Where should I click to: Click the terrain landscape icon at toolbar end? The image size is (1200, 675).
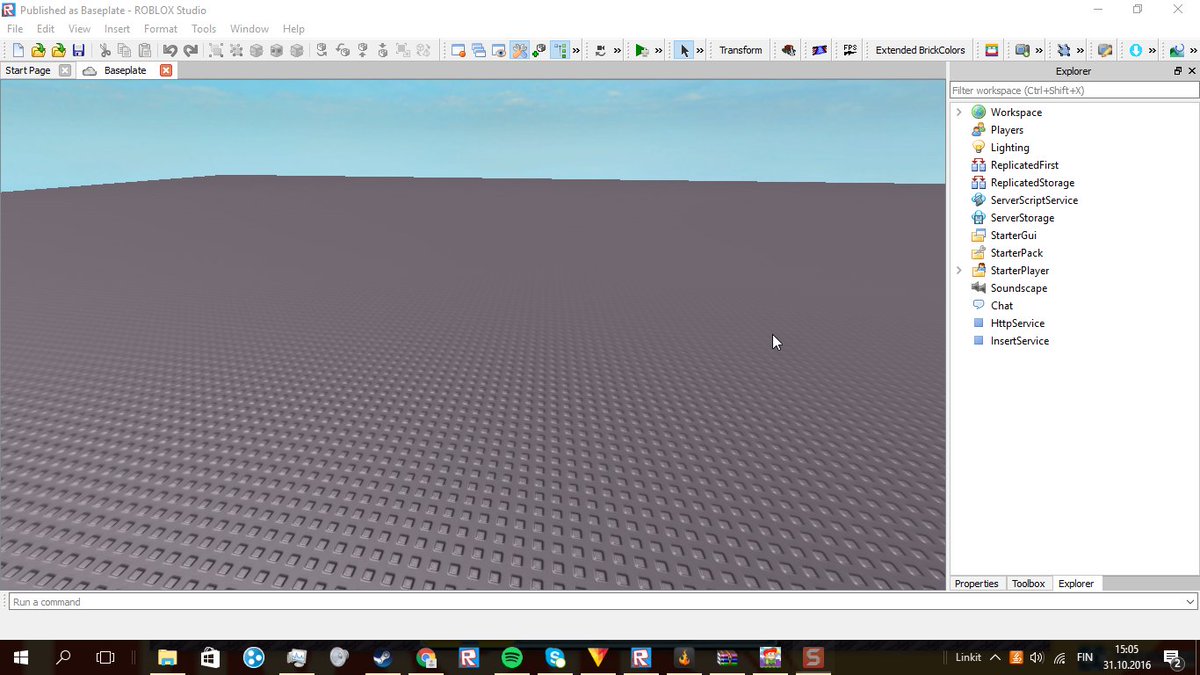tap(1176, 50)
